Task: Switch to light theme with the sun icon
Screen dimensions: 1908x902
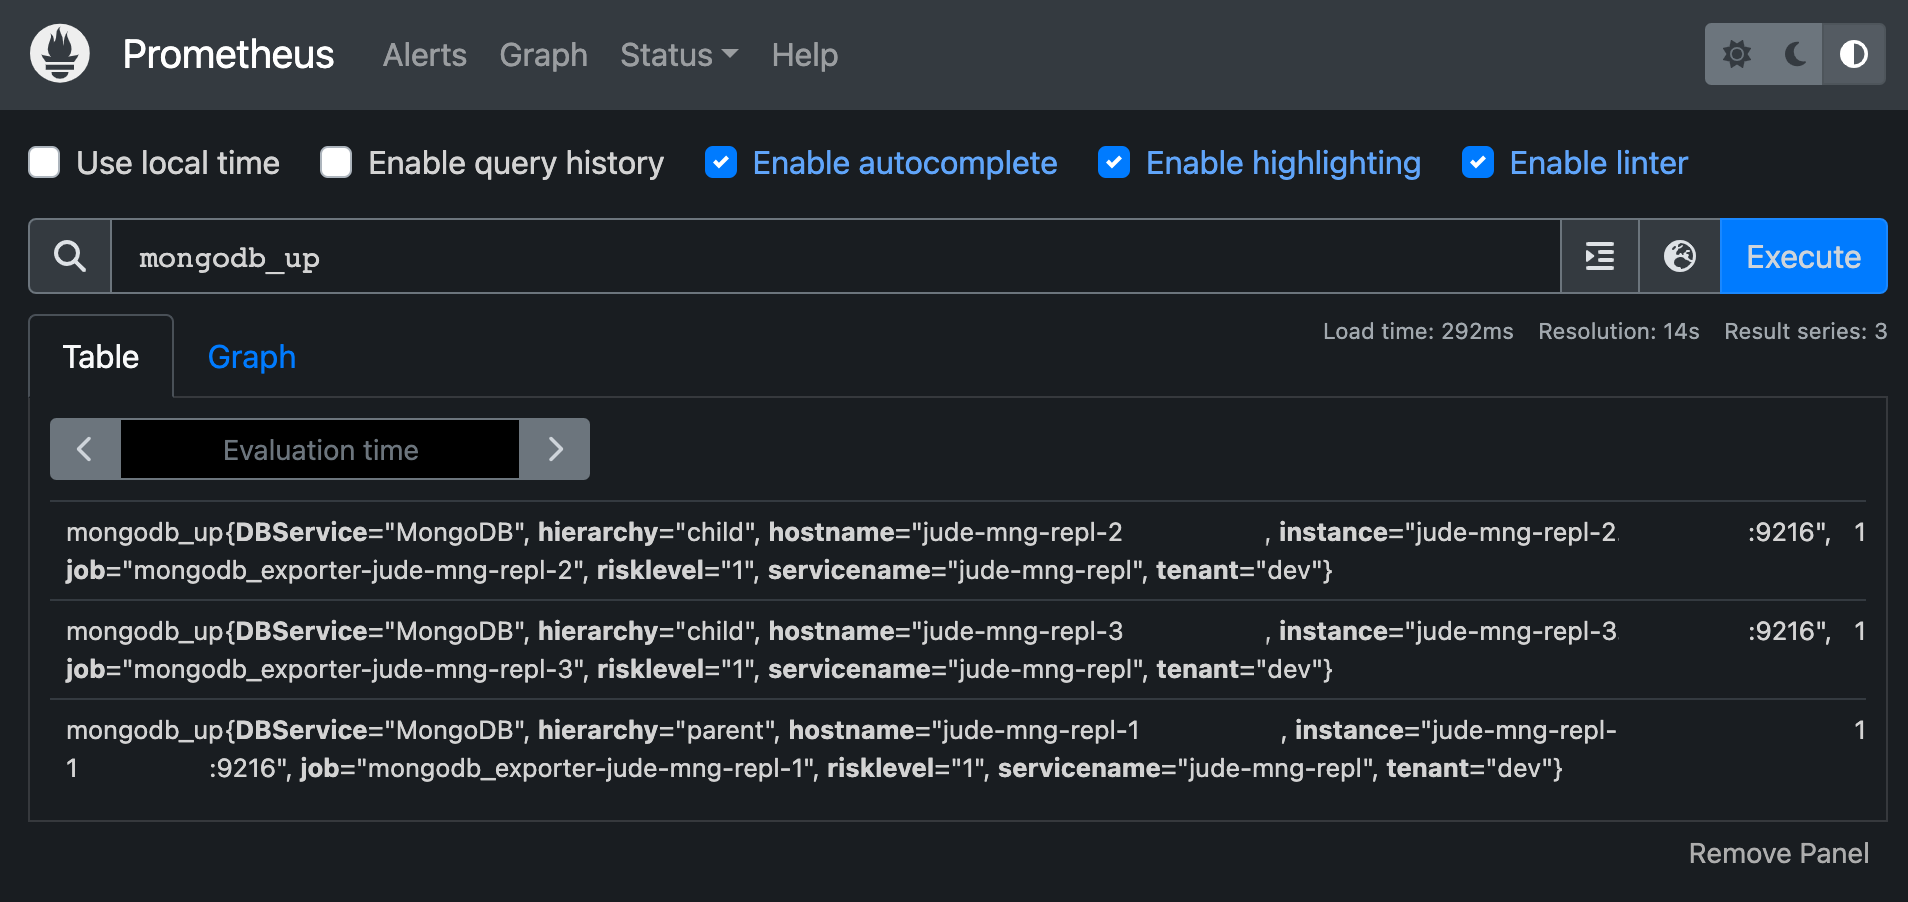Action: [1737, 54]
